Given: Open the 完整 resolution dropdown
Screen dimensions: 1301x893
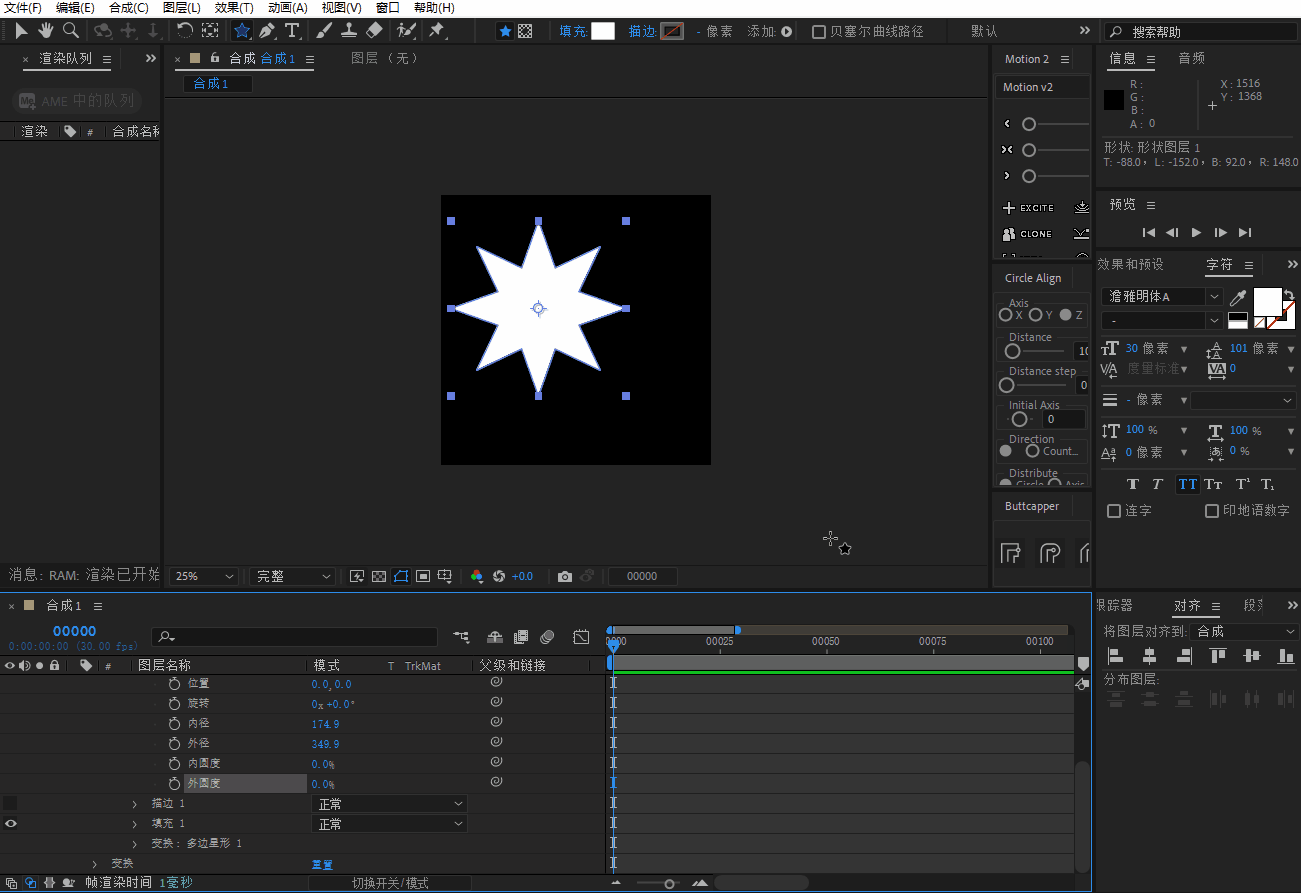Looking at the screenshot, I should [x=292, y=577].
